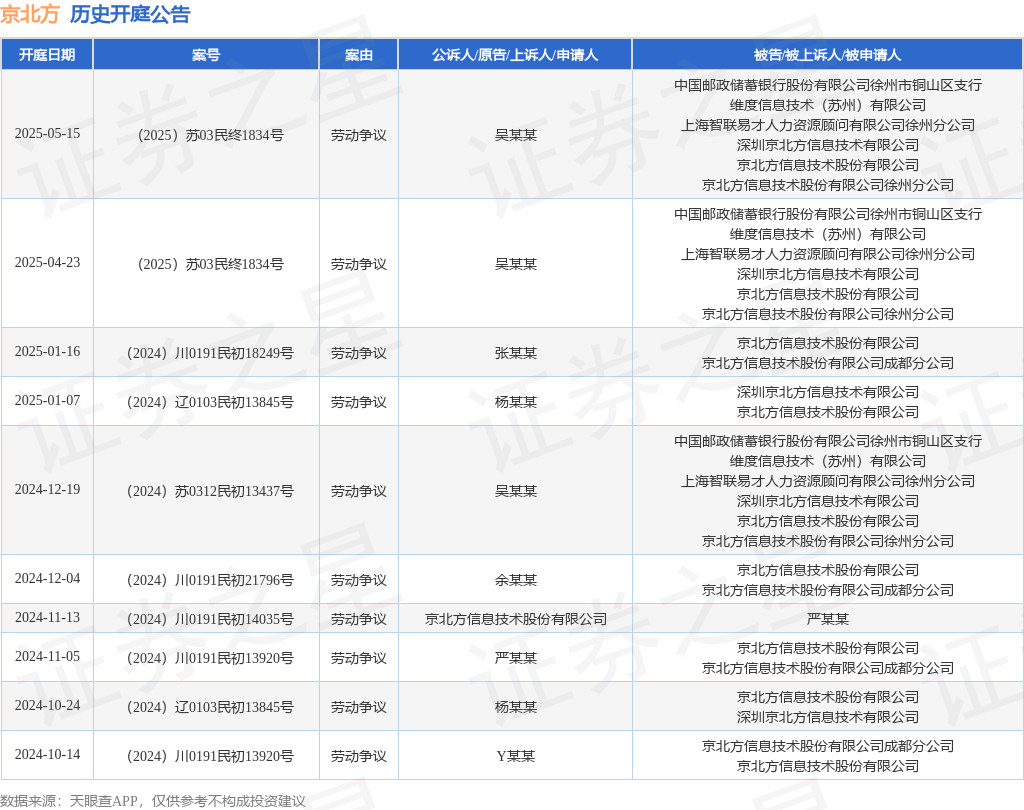Click 京北方…徐州分公司 defendant in the 2024-12-19 row
Image resolution: width=1024 pixels, height=810 pixels.
click(x=827, y=542)
